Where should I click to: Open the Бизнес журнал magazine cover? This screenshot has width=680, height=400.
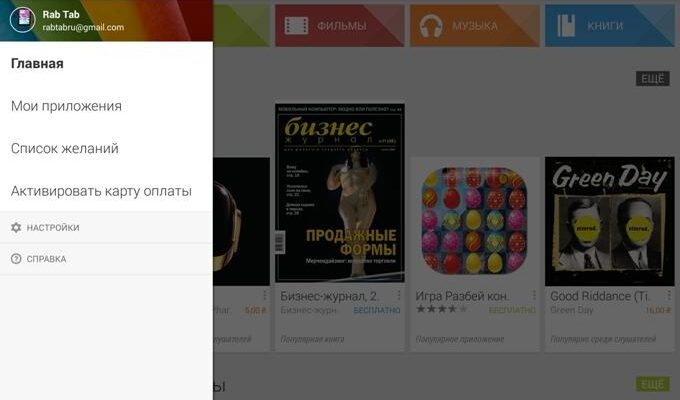pyautogui.click(x=340, y=193)
